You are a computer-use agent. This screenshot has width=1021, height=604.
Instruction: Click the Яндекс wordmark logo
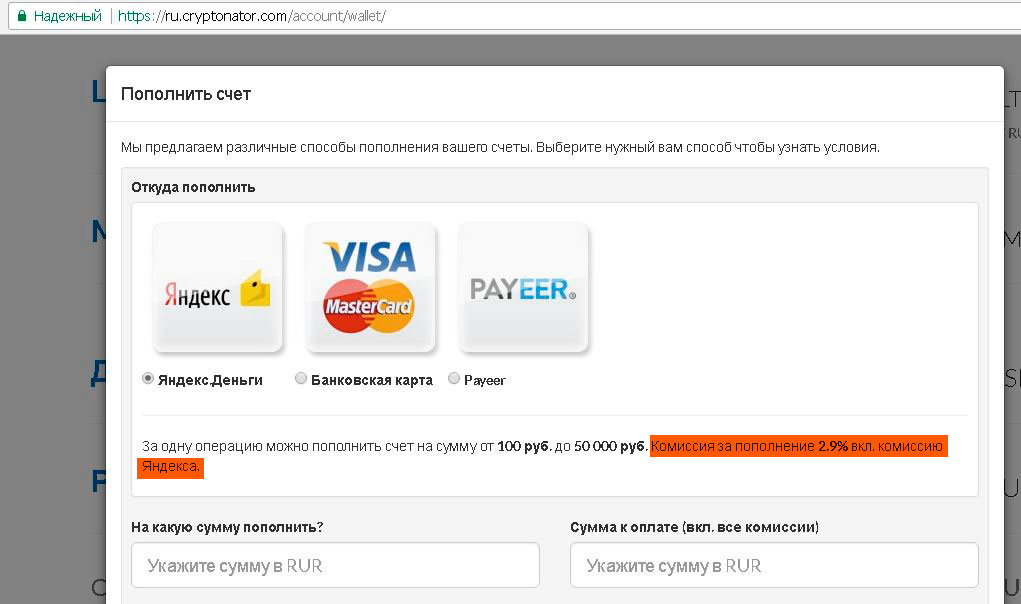click(x=197, y=295)
